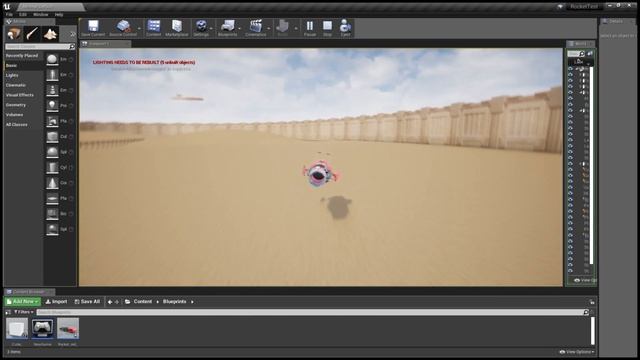Select the Cube primitive icon
Image resolution: width=640 pixels, height=360 pixels.
[52, 137]
